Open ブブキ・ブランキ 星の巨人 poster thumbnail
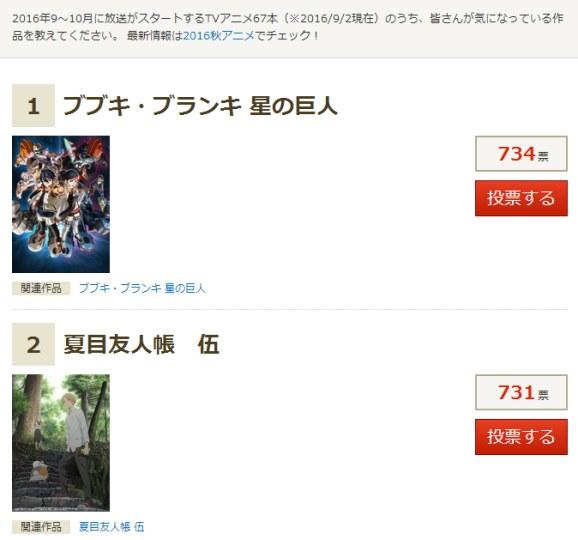Image resolution: width=578 pixels, height=540 pixels. 61,204
